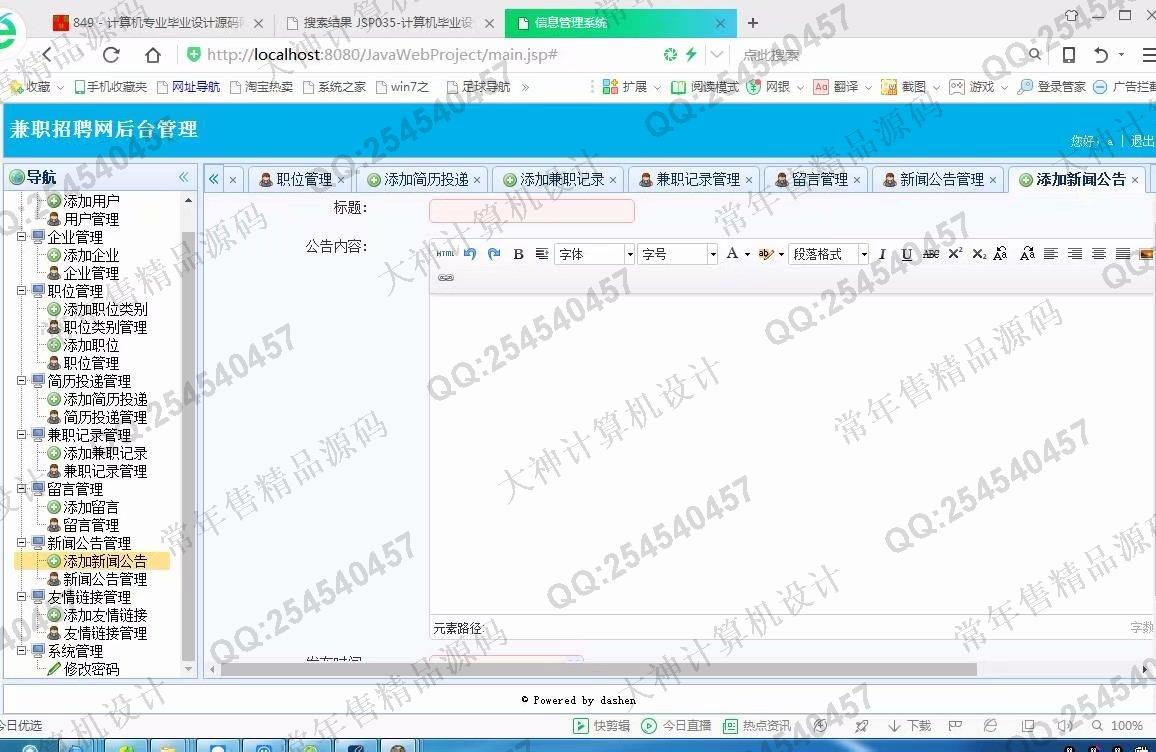Screen dimensions: 1156x752
Task: Reload the browser page
Action: point(111,55)
